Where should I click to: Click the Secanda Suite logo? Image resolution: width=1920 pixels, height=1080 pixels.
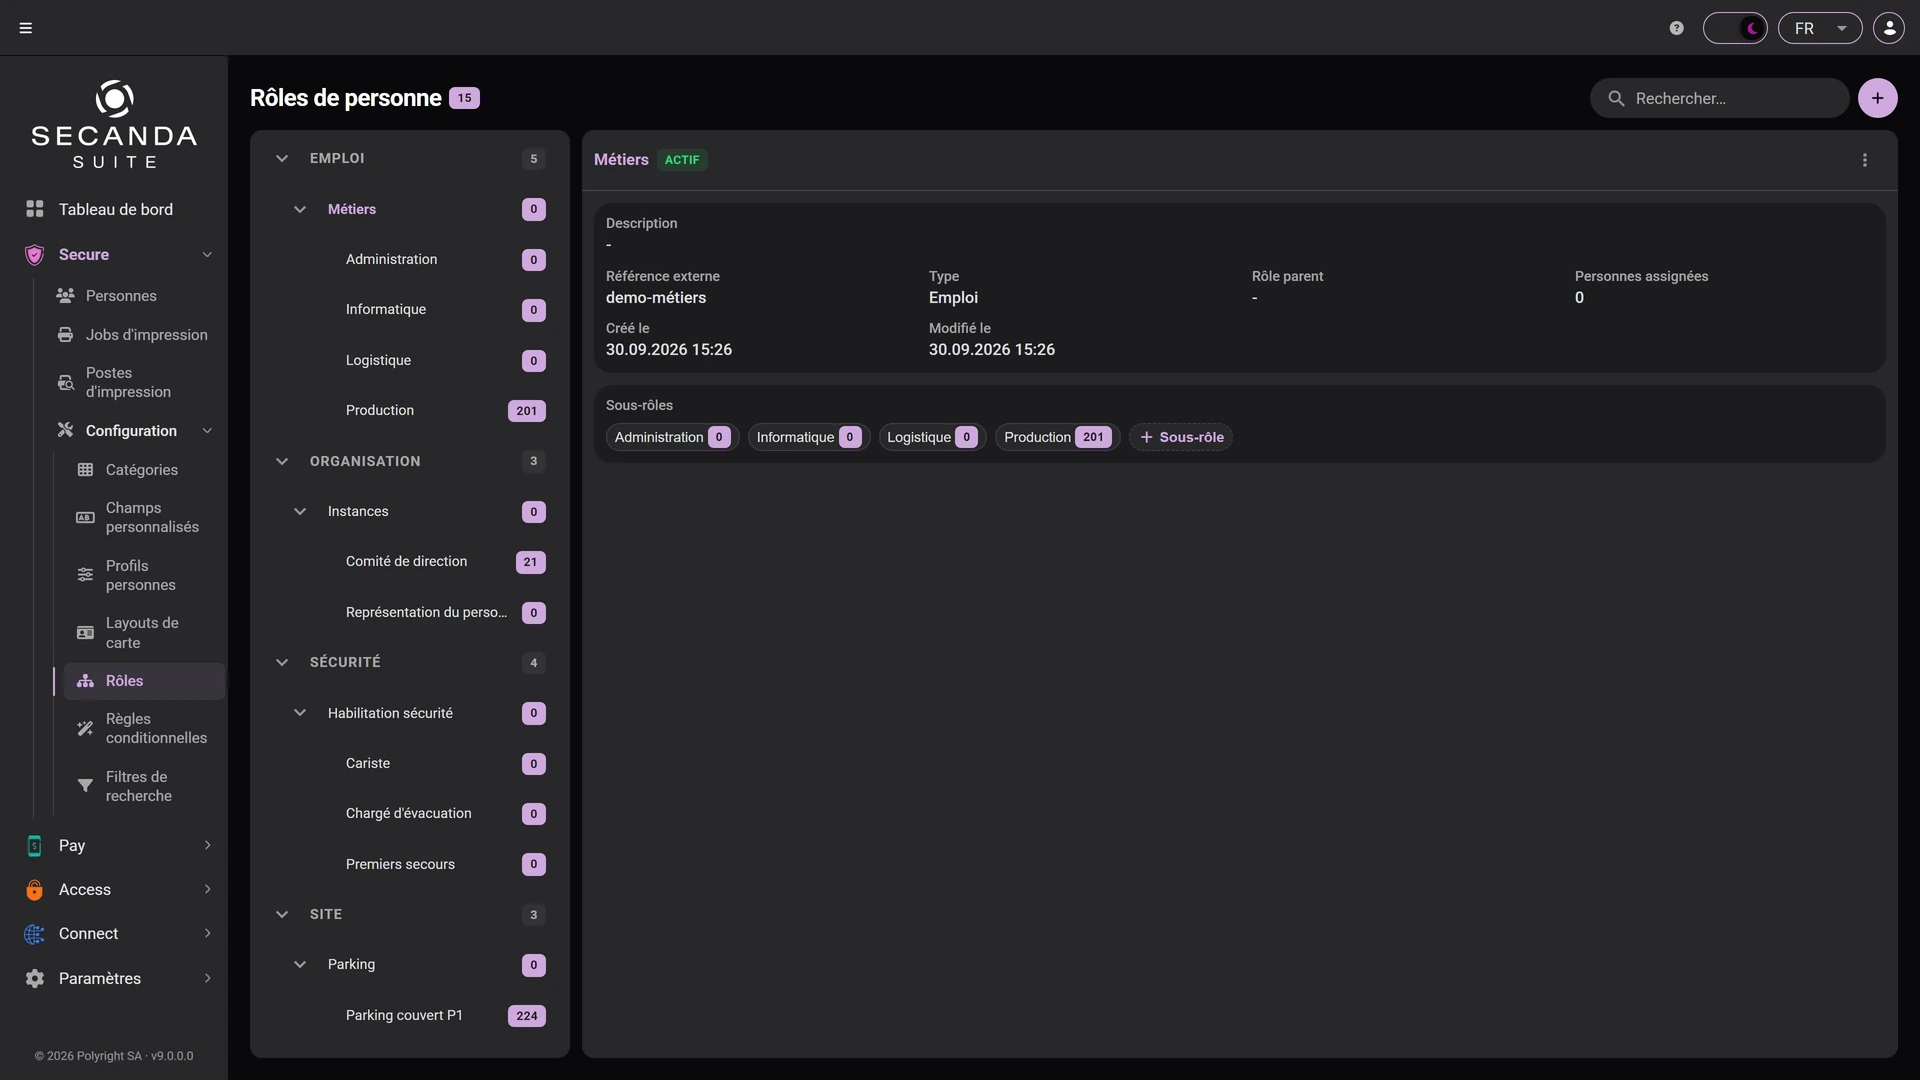[114, 124]
